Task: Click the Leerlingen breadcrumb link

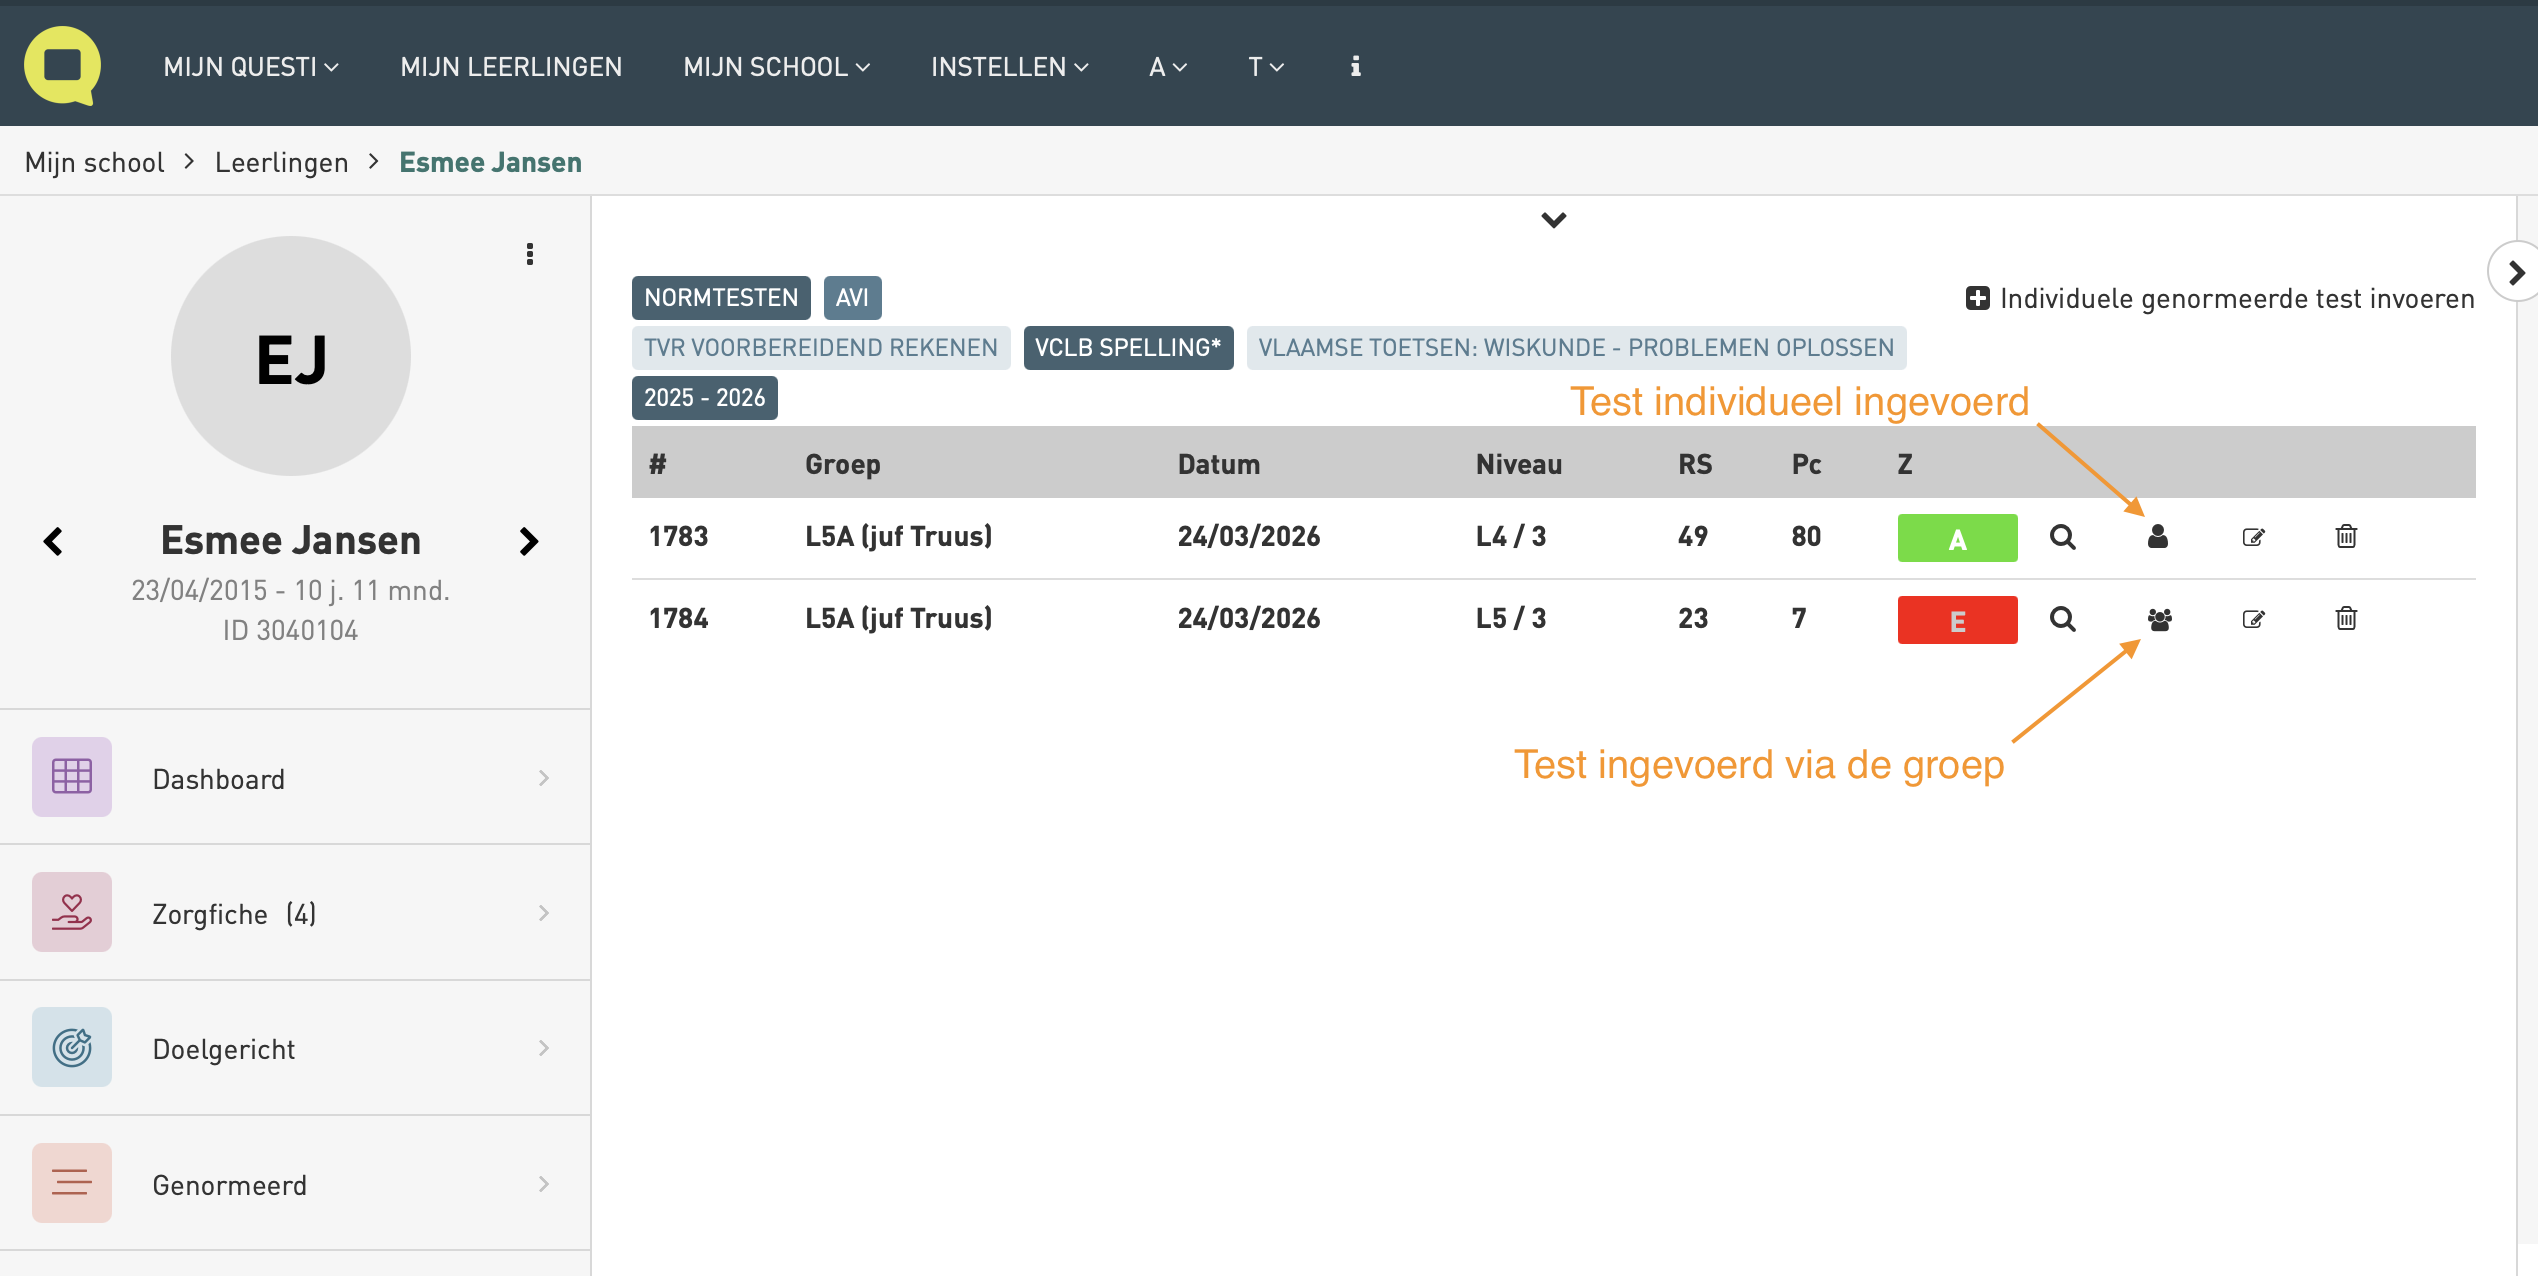Action: point(281,162)
